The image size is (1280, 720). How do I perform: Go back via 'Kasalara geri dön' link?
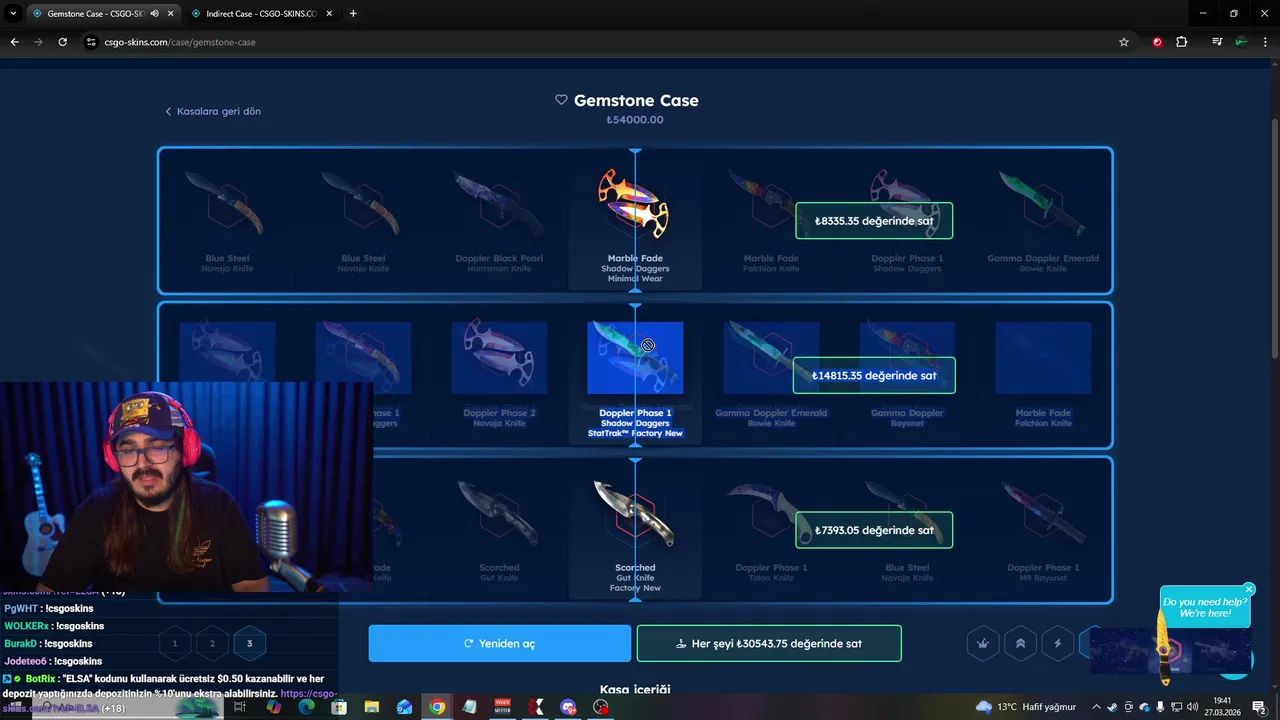click(x=213, y=111)
